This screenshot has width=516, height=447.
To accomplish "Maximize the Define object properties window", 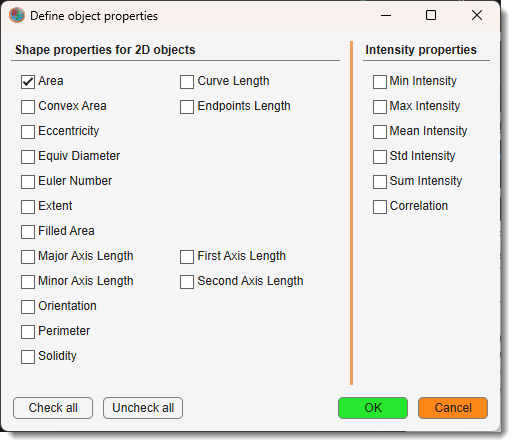I will click(x=431, y=15).
